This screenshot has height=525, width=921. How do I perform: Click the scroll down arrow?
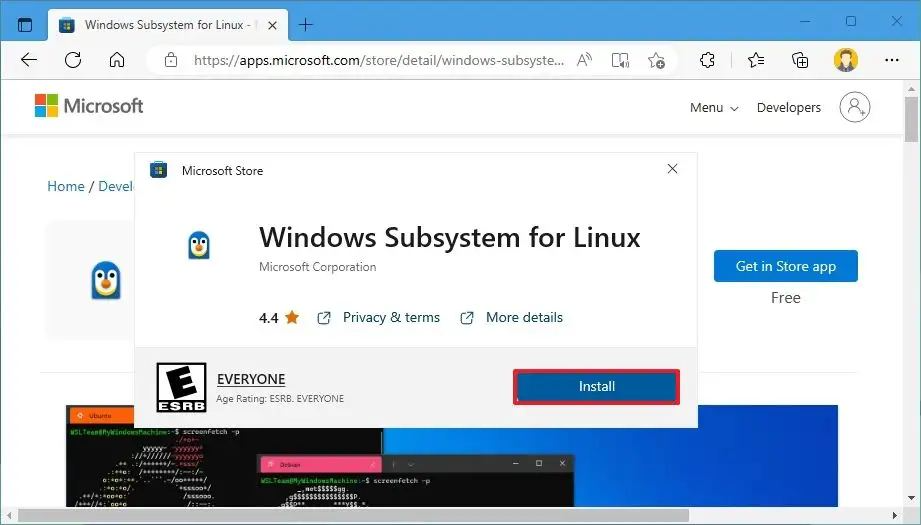click(912, 498)
